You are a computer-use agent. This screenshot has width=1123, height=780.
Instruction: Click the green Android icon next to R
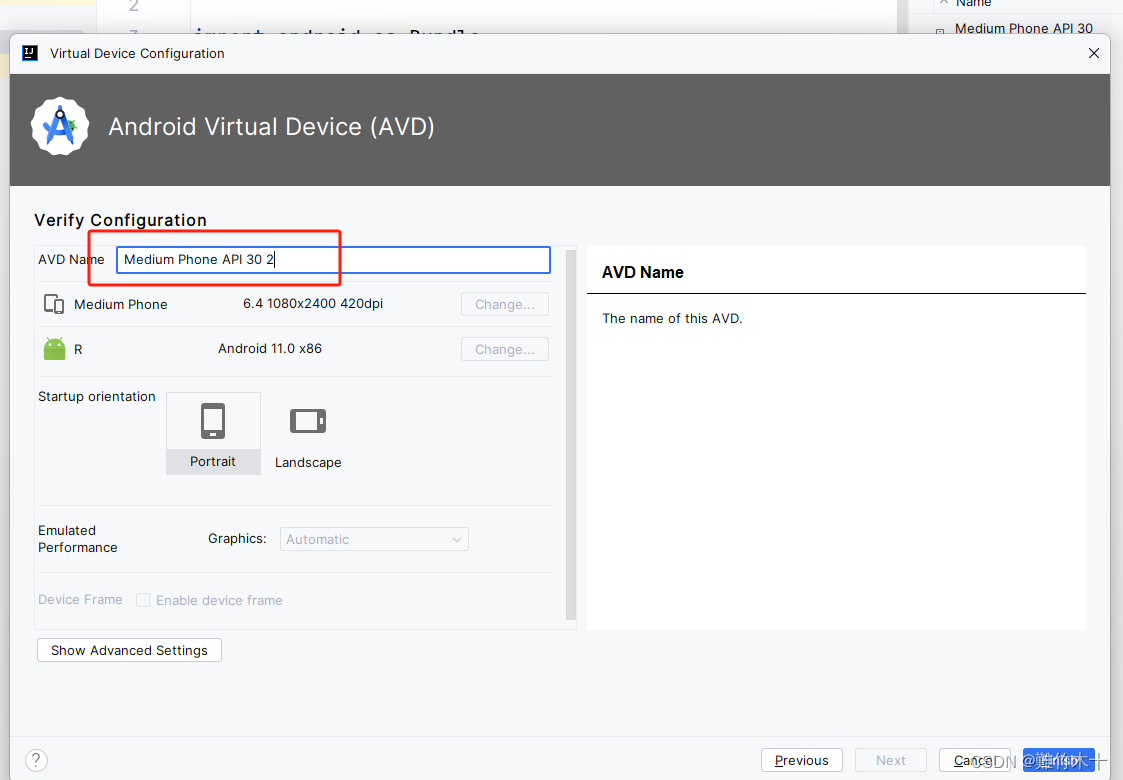[x=52, y=348]
